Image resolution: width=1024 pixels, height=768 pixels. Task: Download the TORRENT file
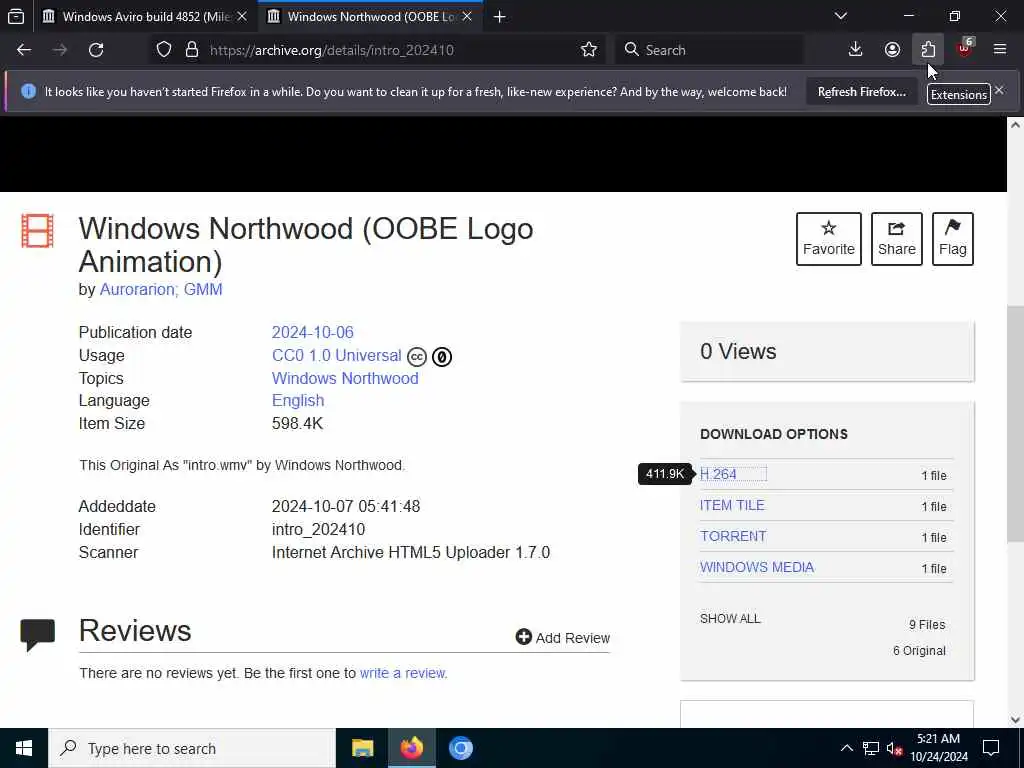(x=733, y=536)
